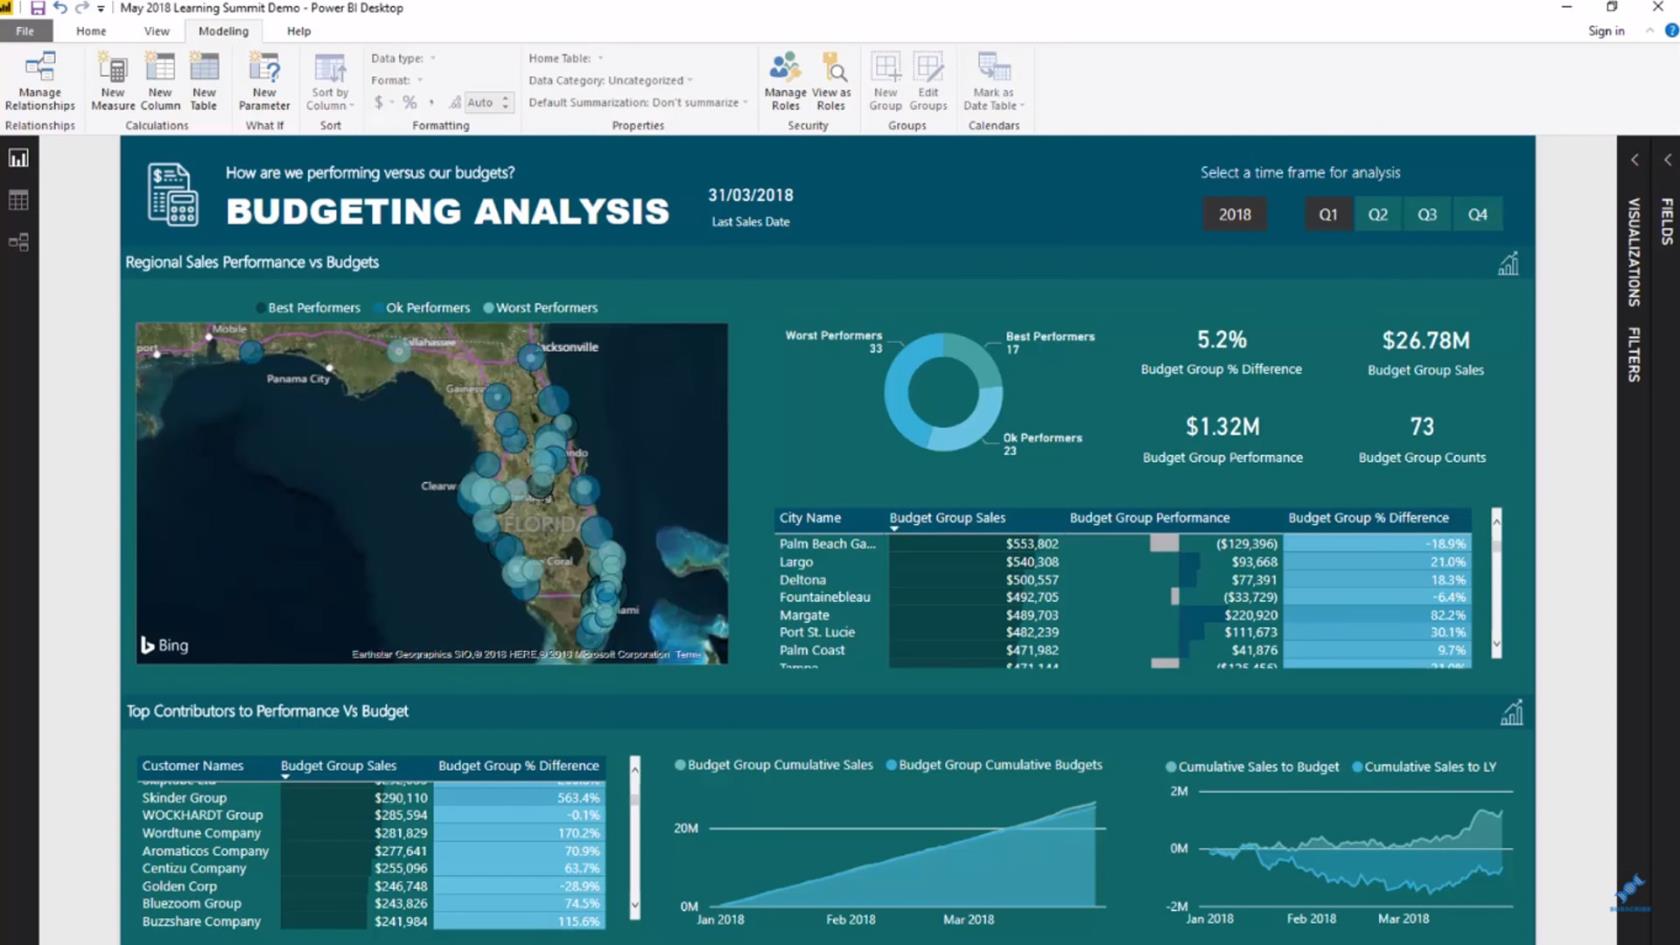1680x945 pixels.
Task: Select the Q1 quarter slicer
Action: [x=1328, y=214]
